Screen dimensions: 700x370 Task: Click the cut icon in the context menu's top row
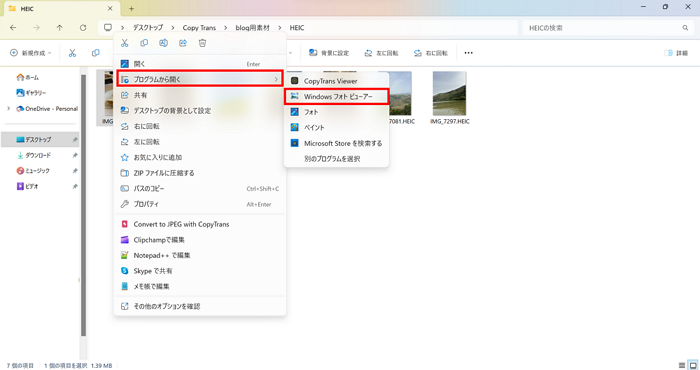[x=125, y=43]
